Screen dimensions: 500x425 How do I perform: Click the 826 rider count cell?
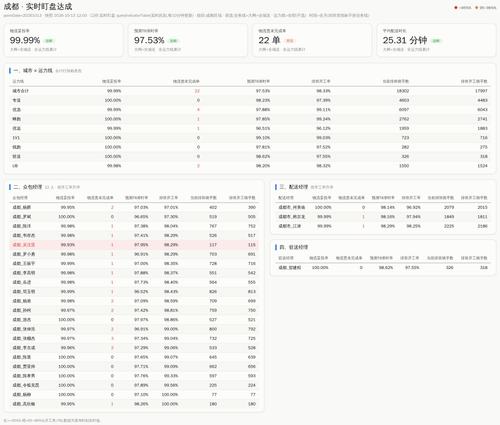213,291
